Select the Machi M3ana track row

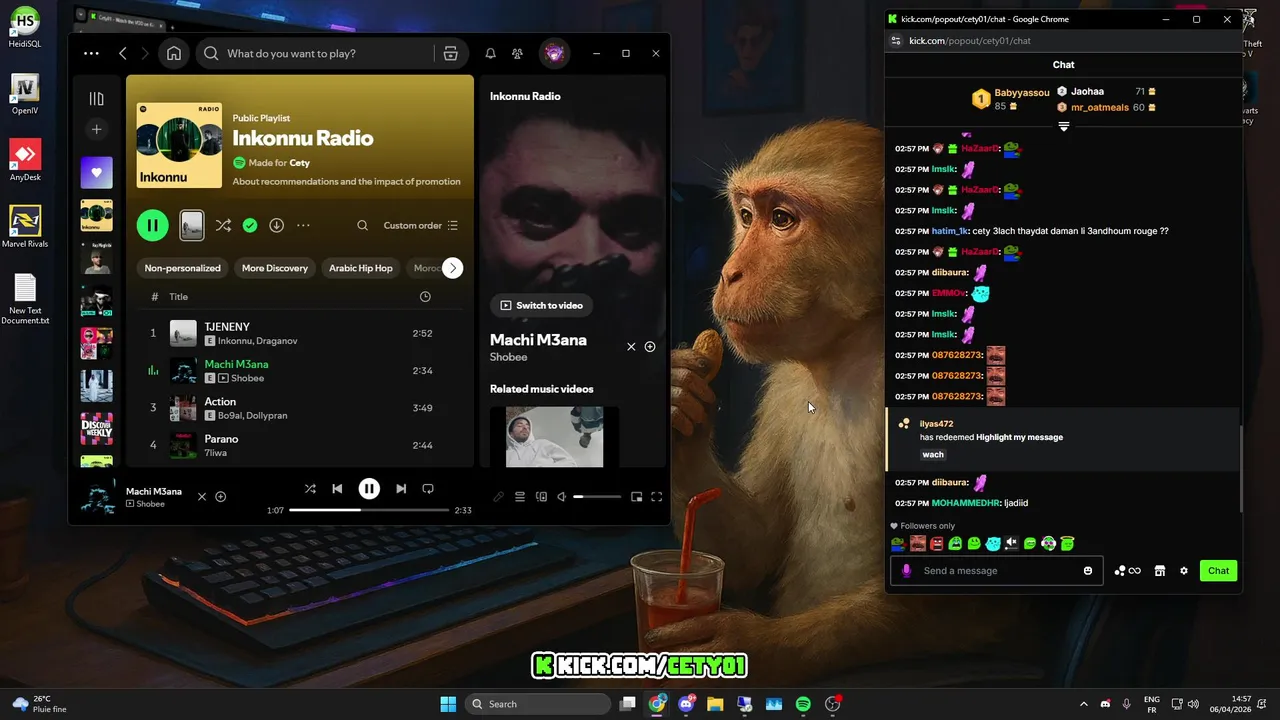click(300, 371)
